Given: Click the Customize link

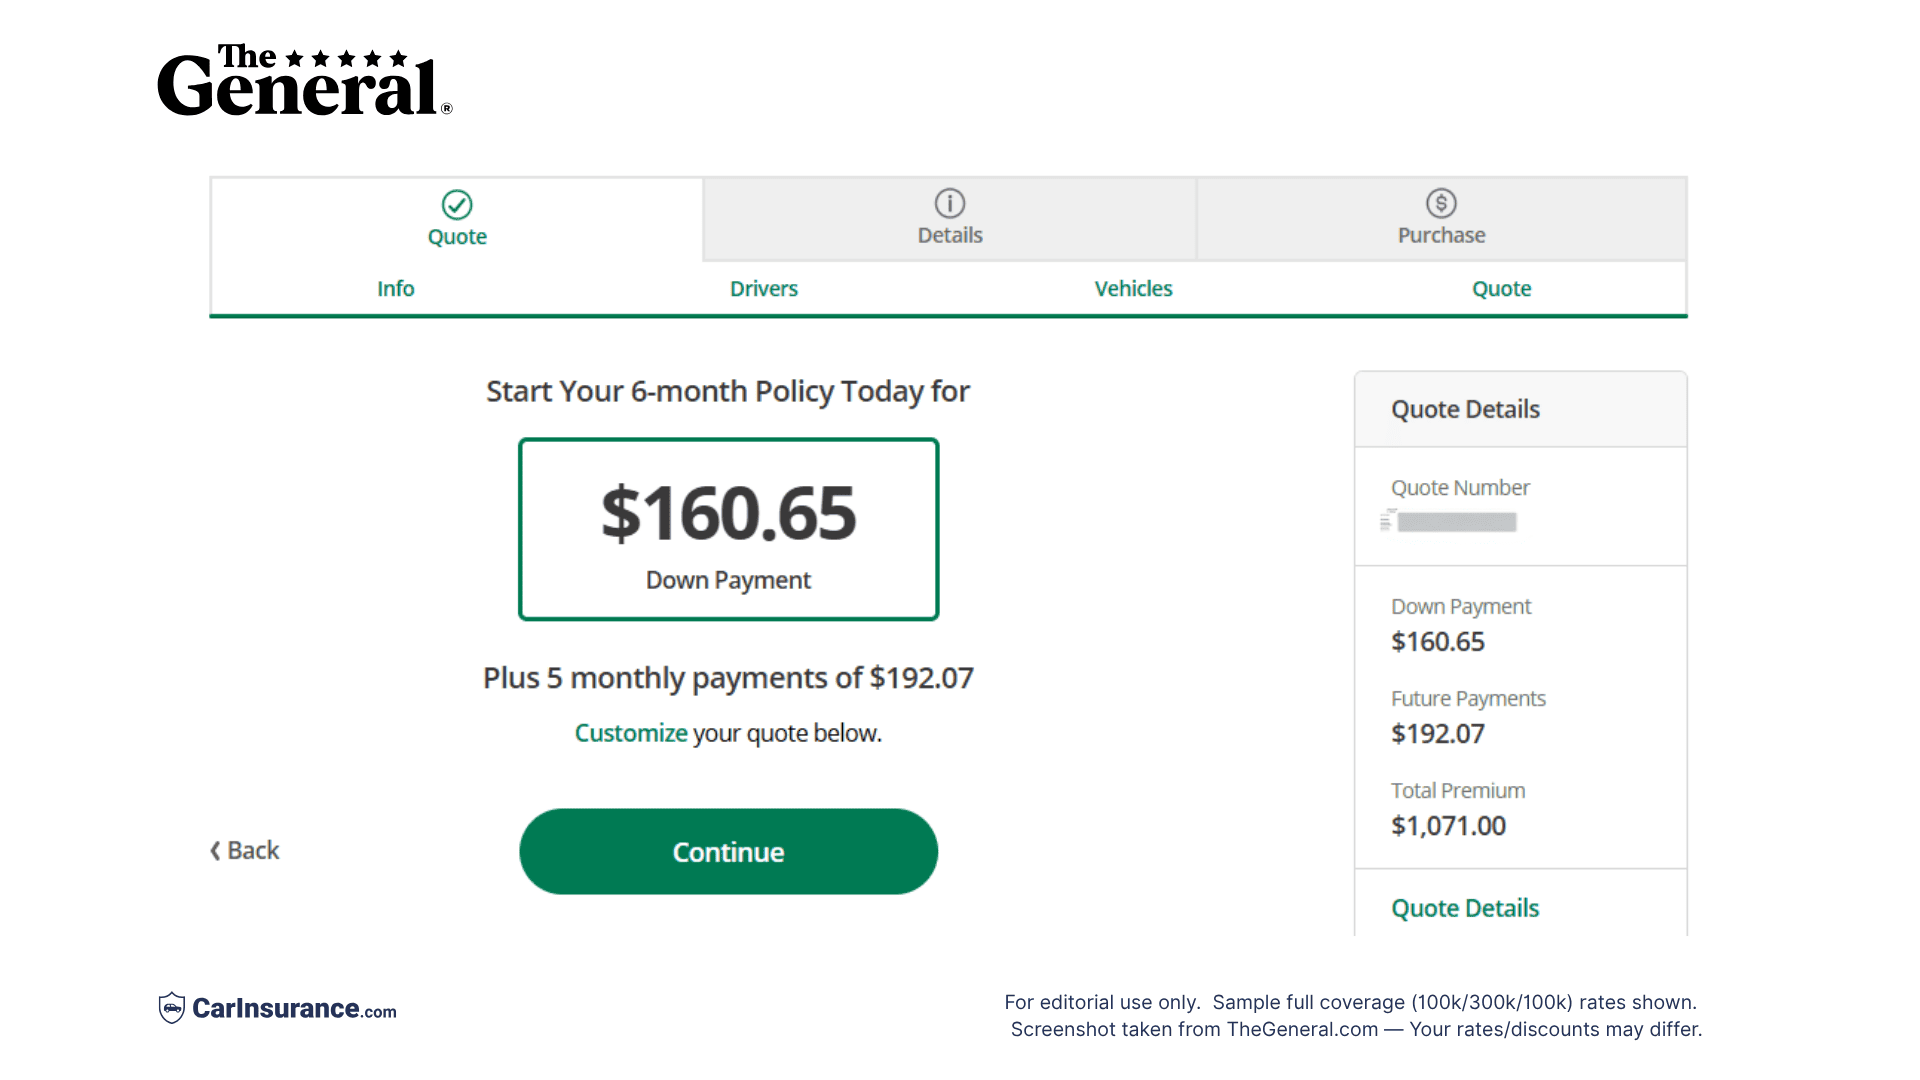Looking at the screenshot, I should [630, 732].
